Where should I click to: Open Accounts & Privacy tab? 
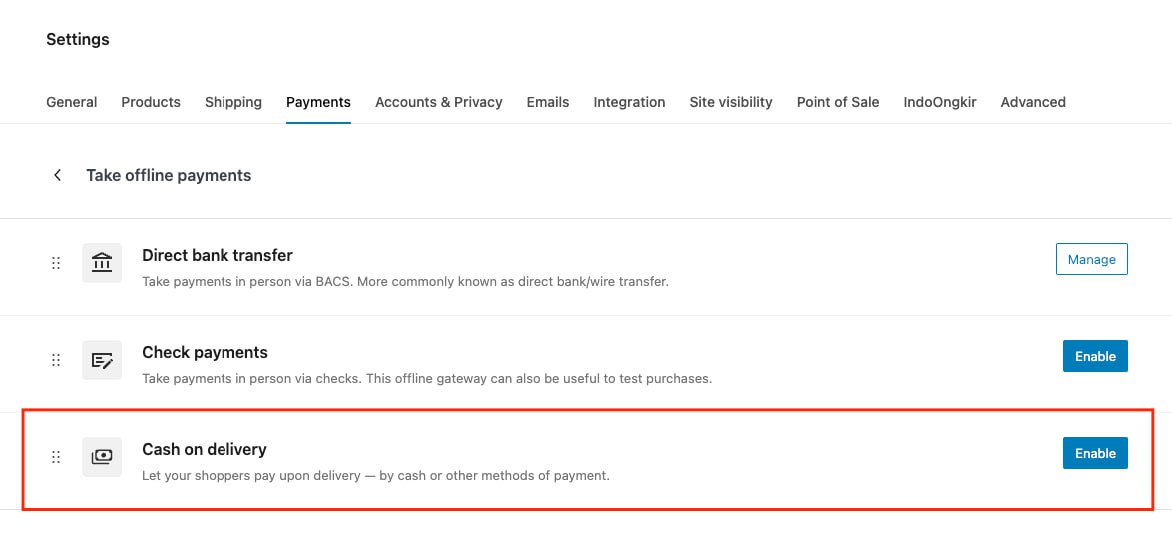pyautogui.click(x=438, y=102)
